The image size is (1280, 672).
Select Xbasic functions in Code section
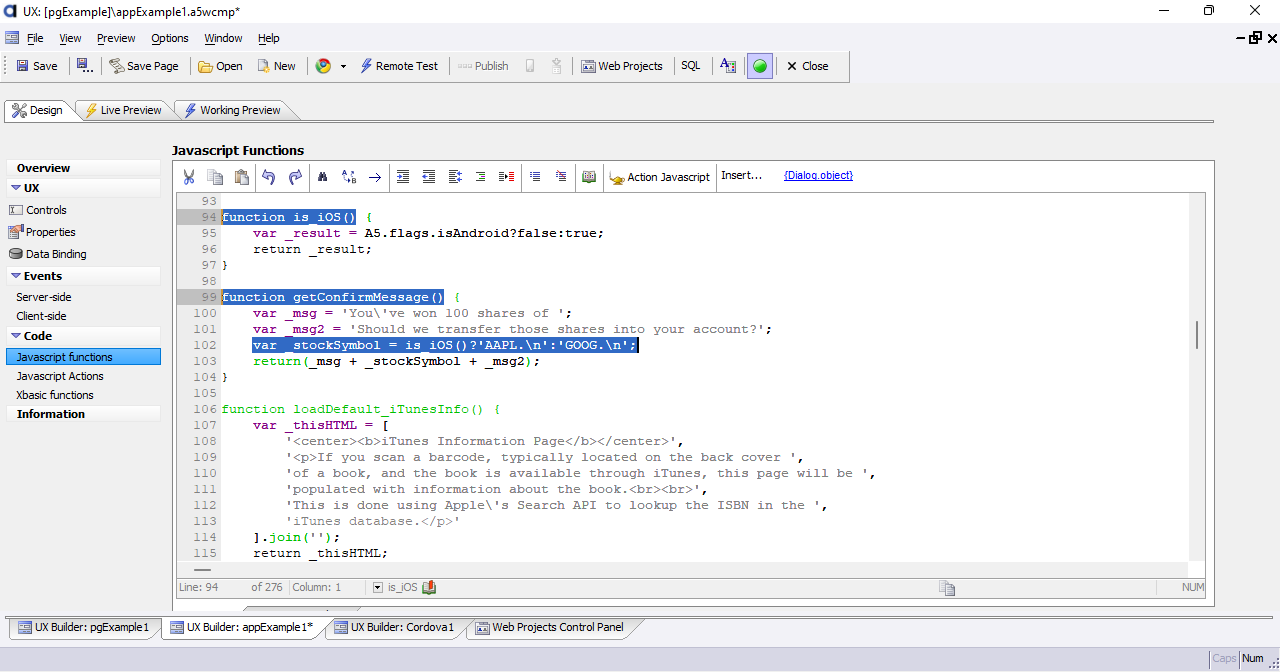[x=55, y=395]
